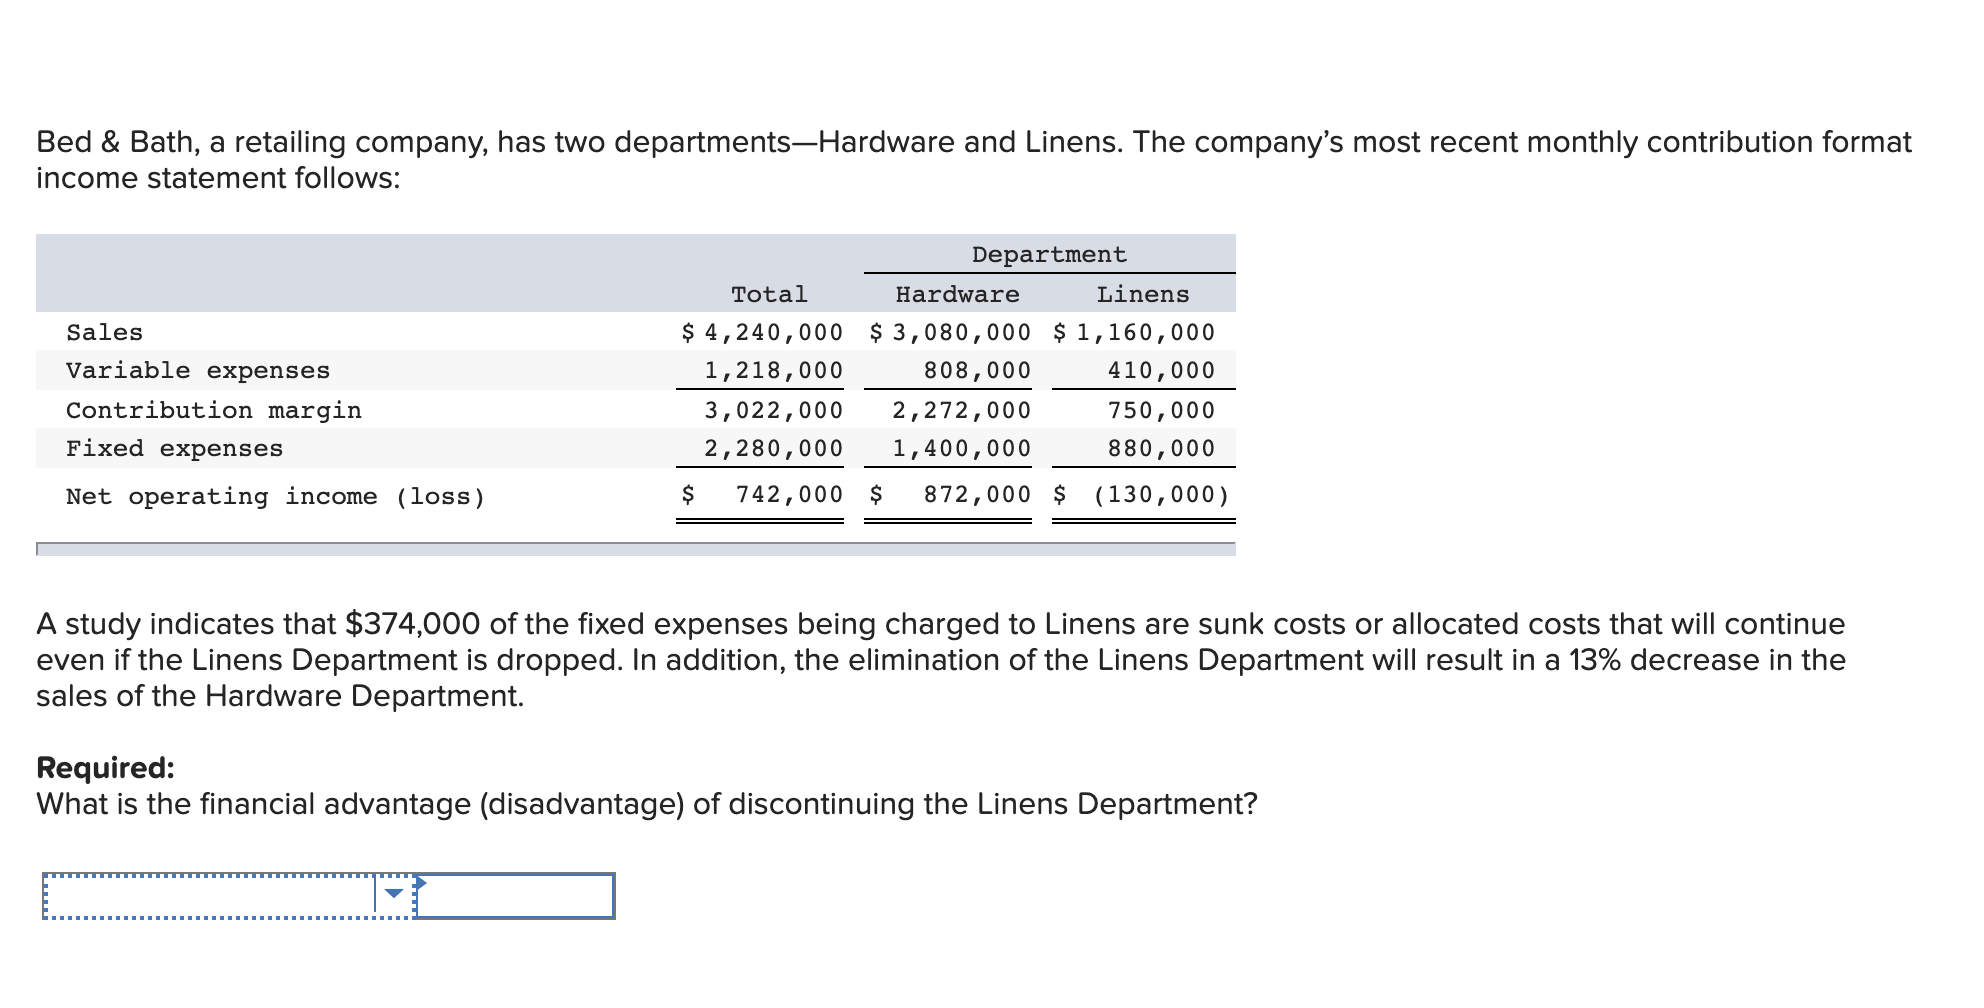Click the table's horizontal scrollbar

[x=636, y=549]
